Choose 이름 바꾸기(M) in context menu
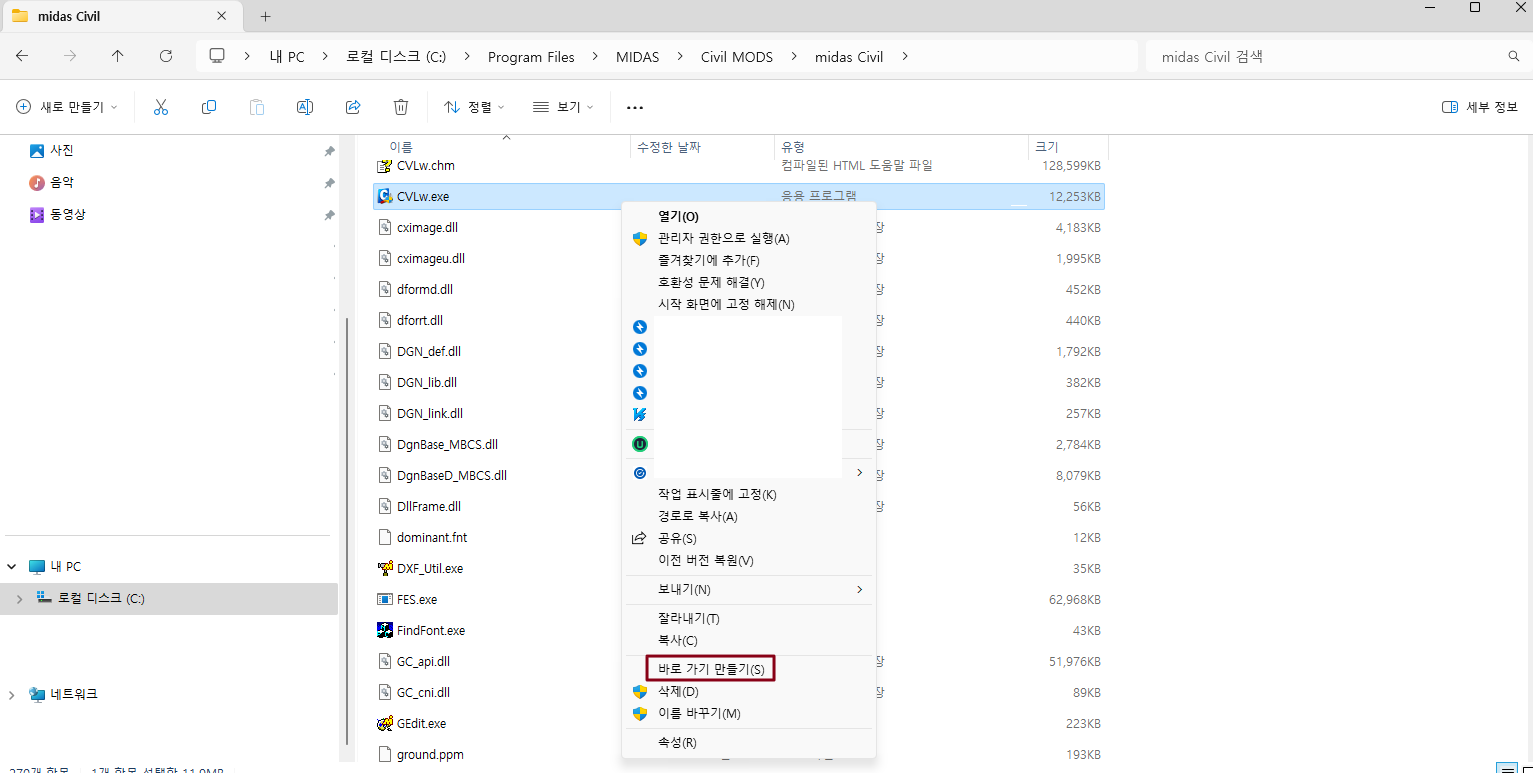 click(750, 713)
